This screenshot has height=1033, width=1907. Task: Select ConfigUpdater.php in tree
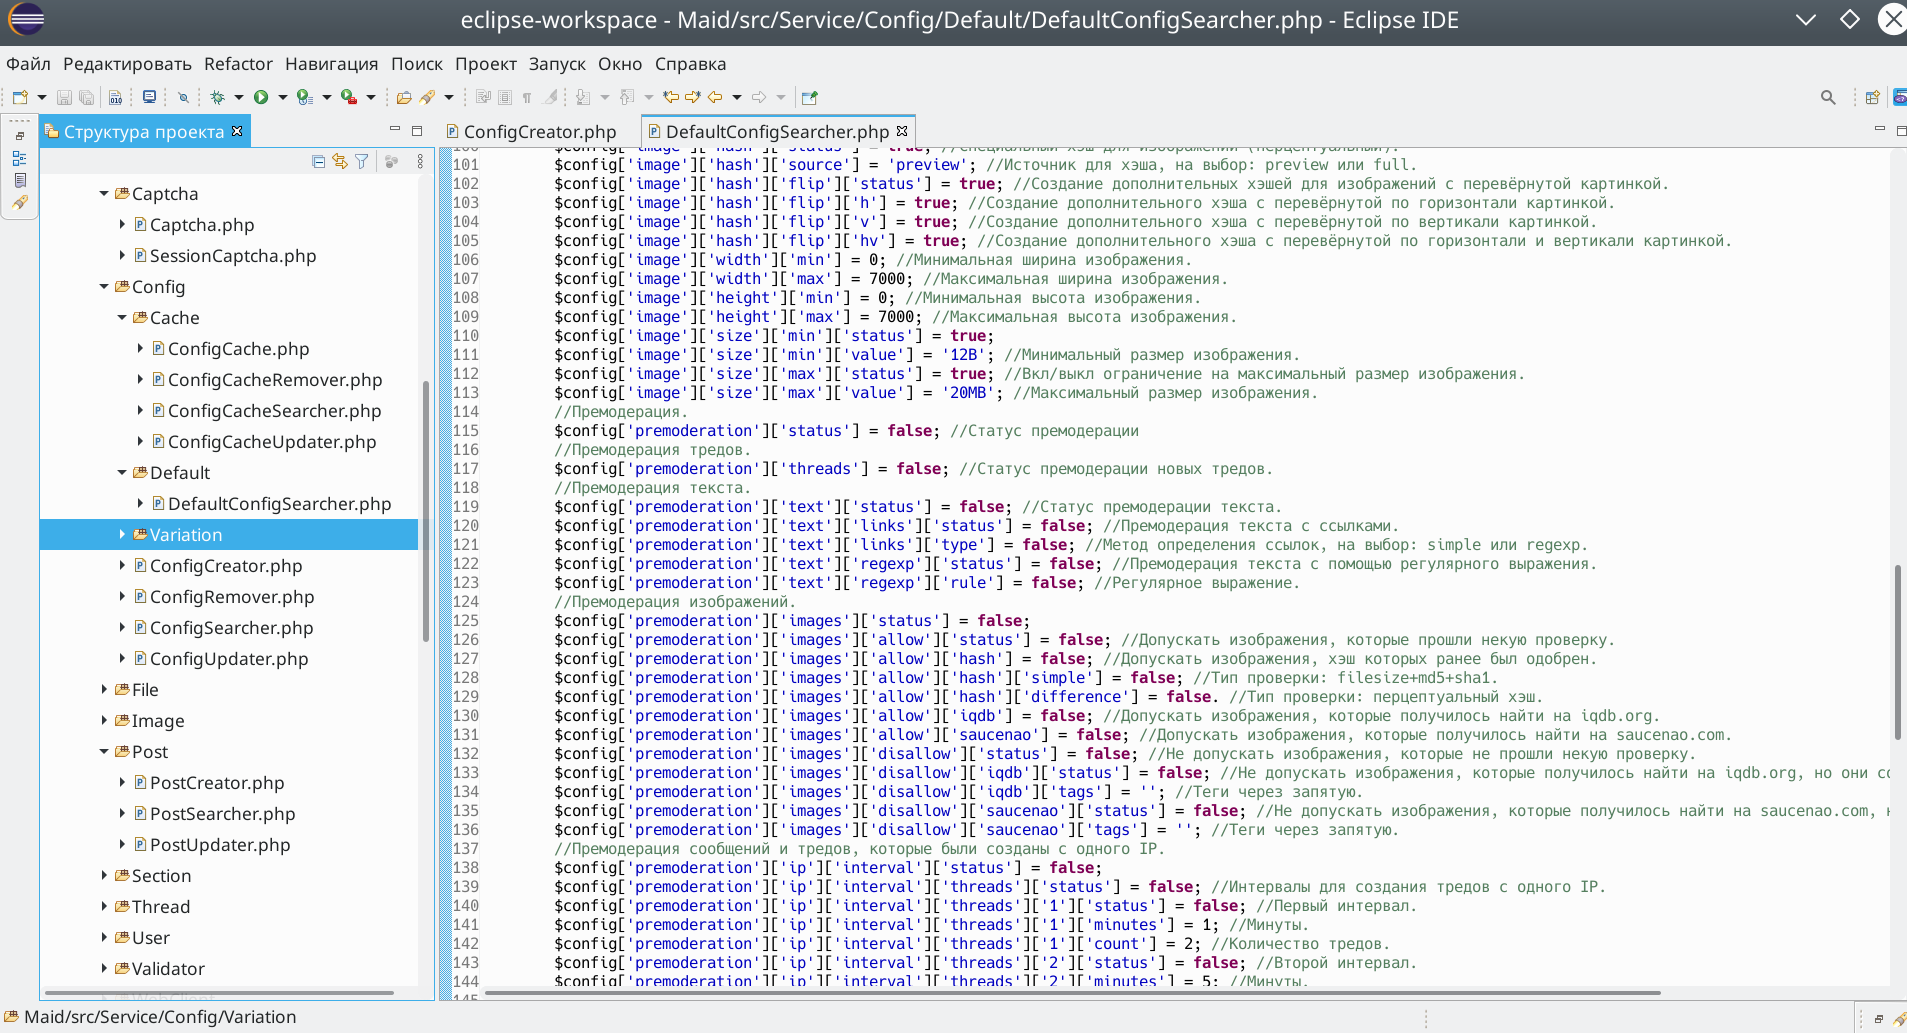tap(229, 659)
